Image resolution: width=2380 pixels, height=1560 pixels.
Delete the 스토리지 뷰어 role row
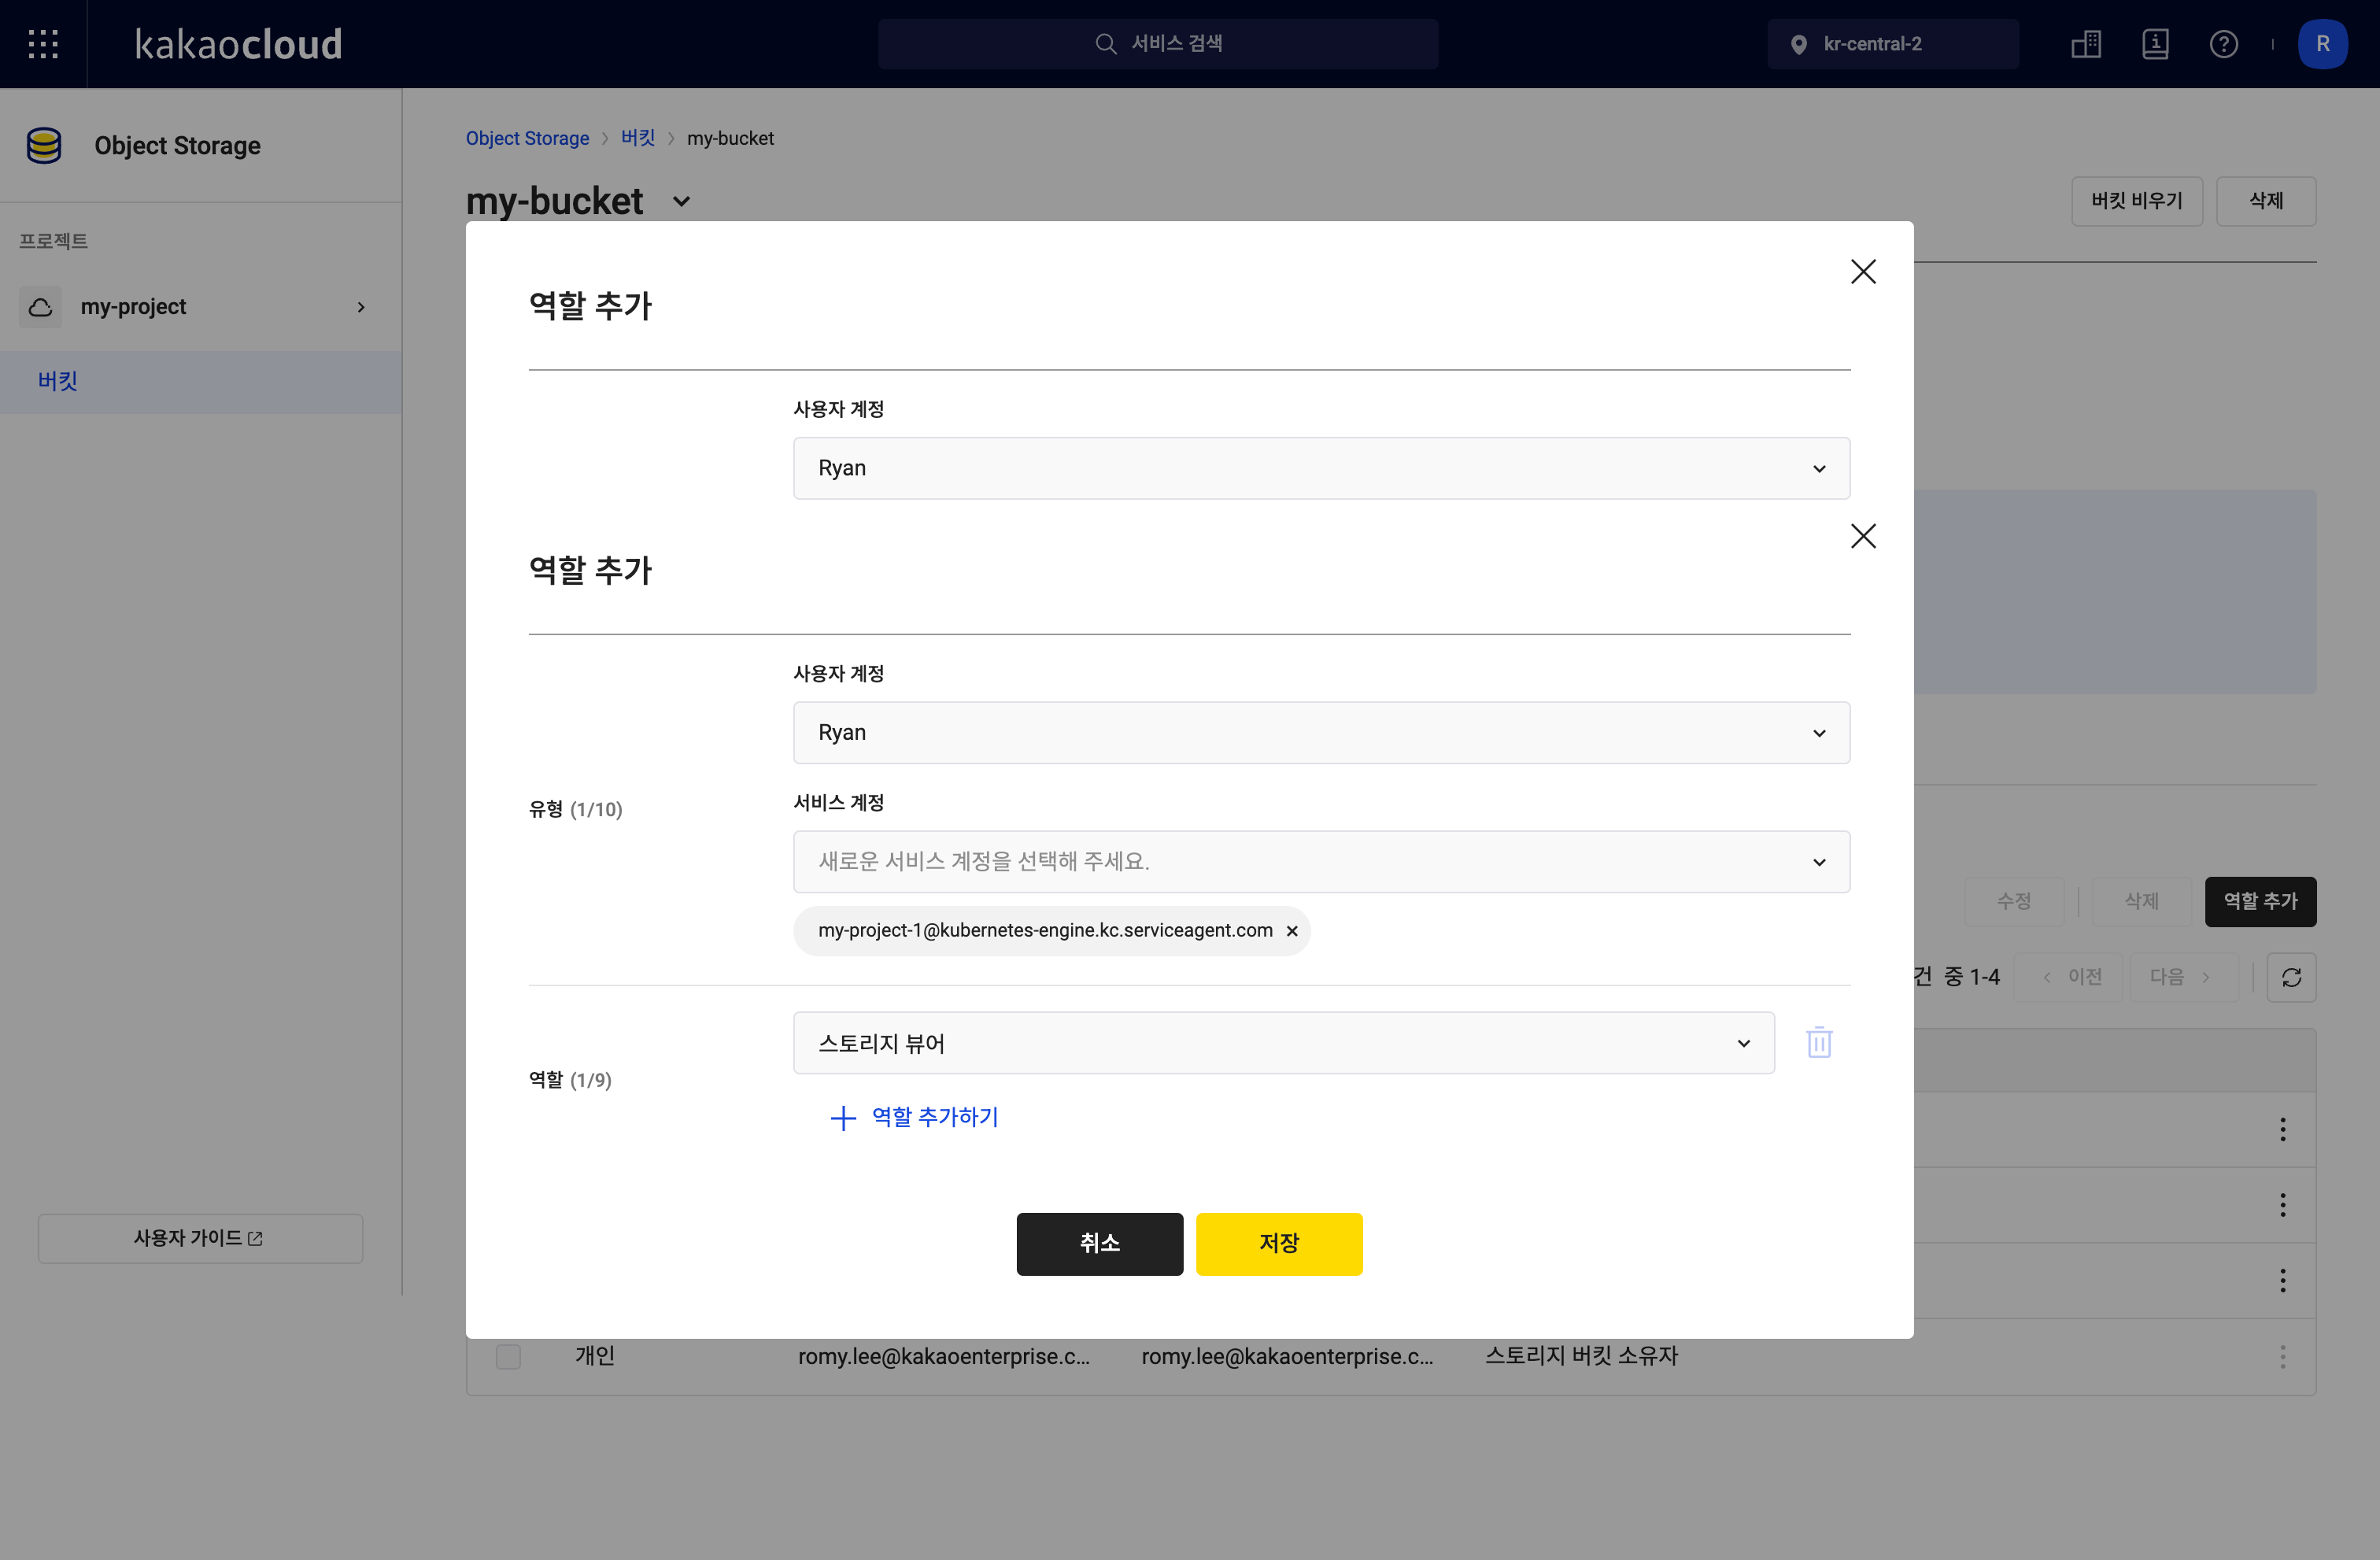(x=1819, y=1043)
